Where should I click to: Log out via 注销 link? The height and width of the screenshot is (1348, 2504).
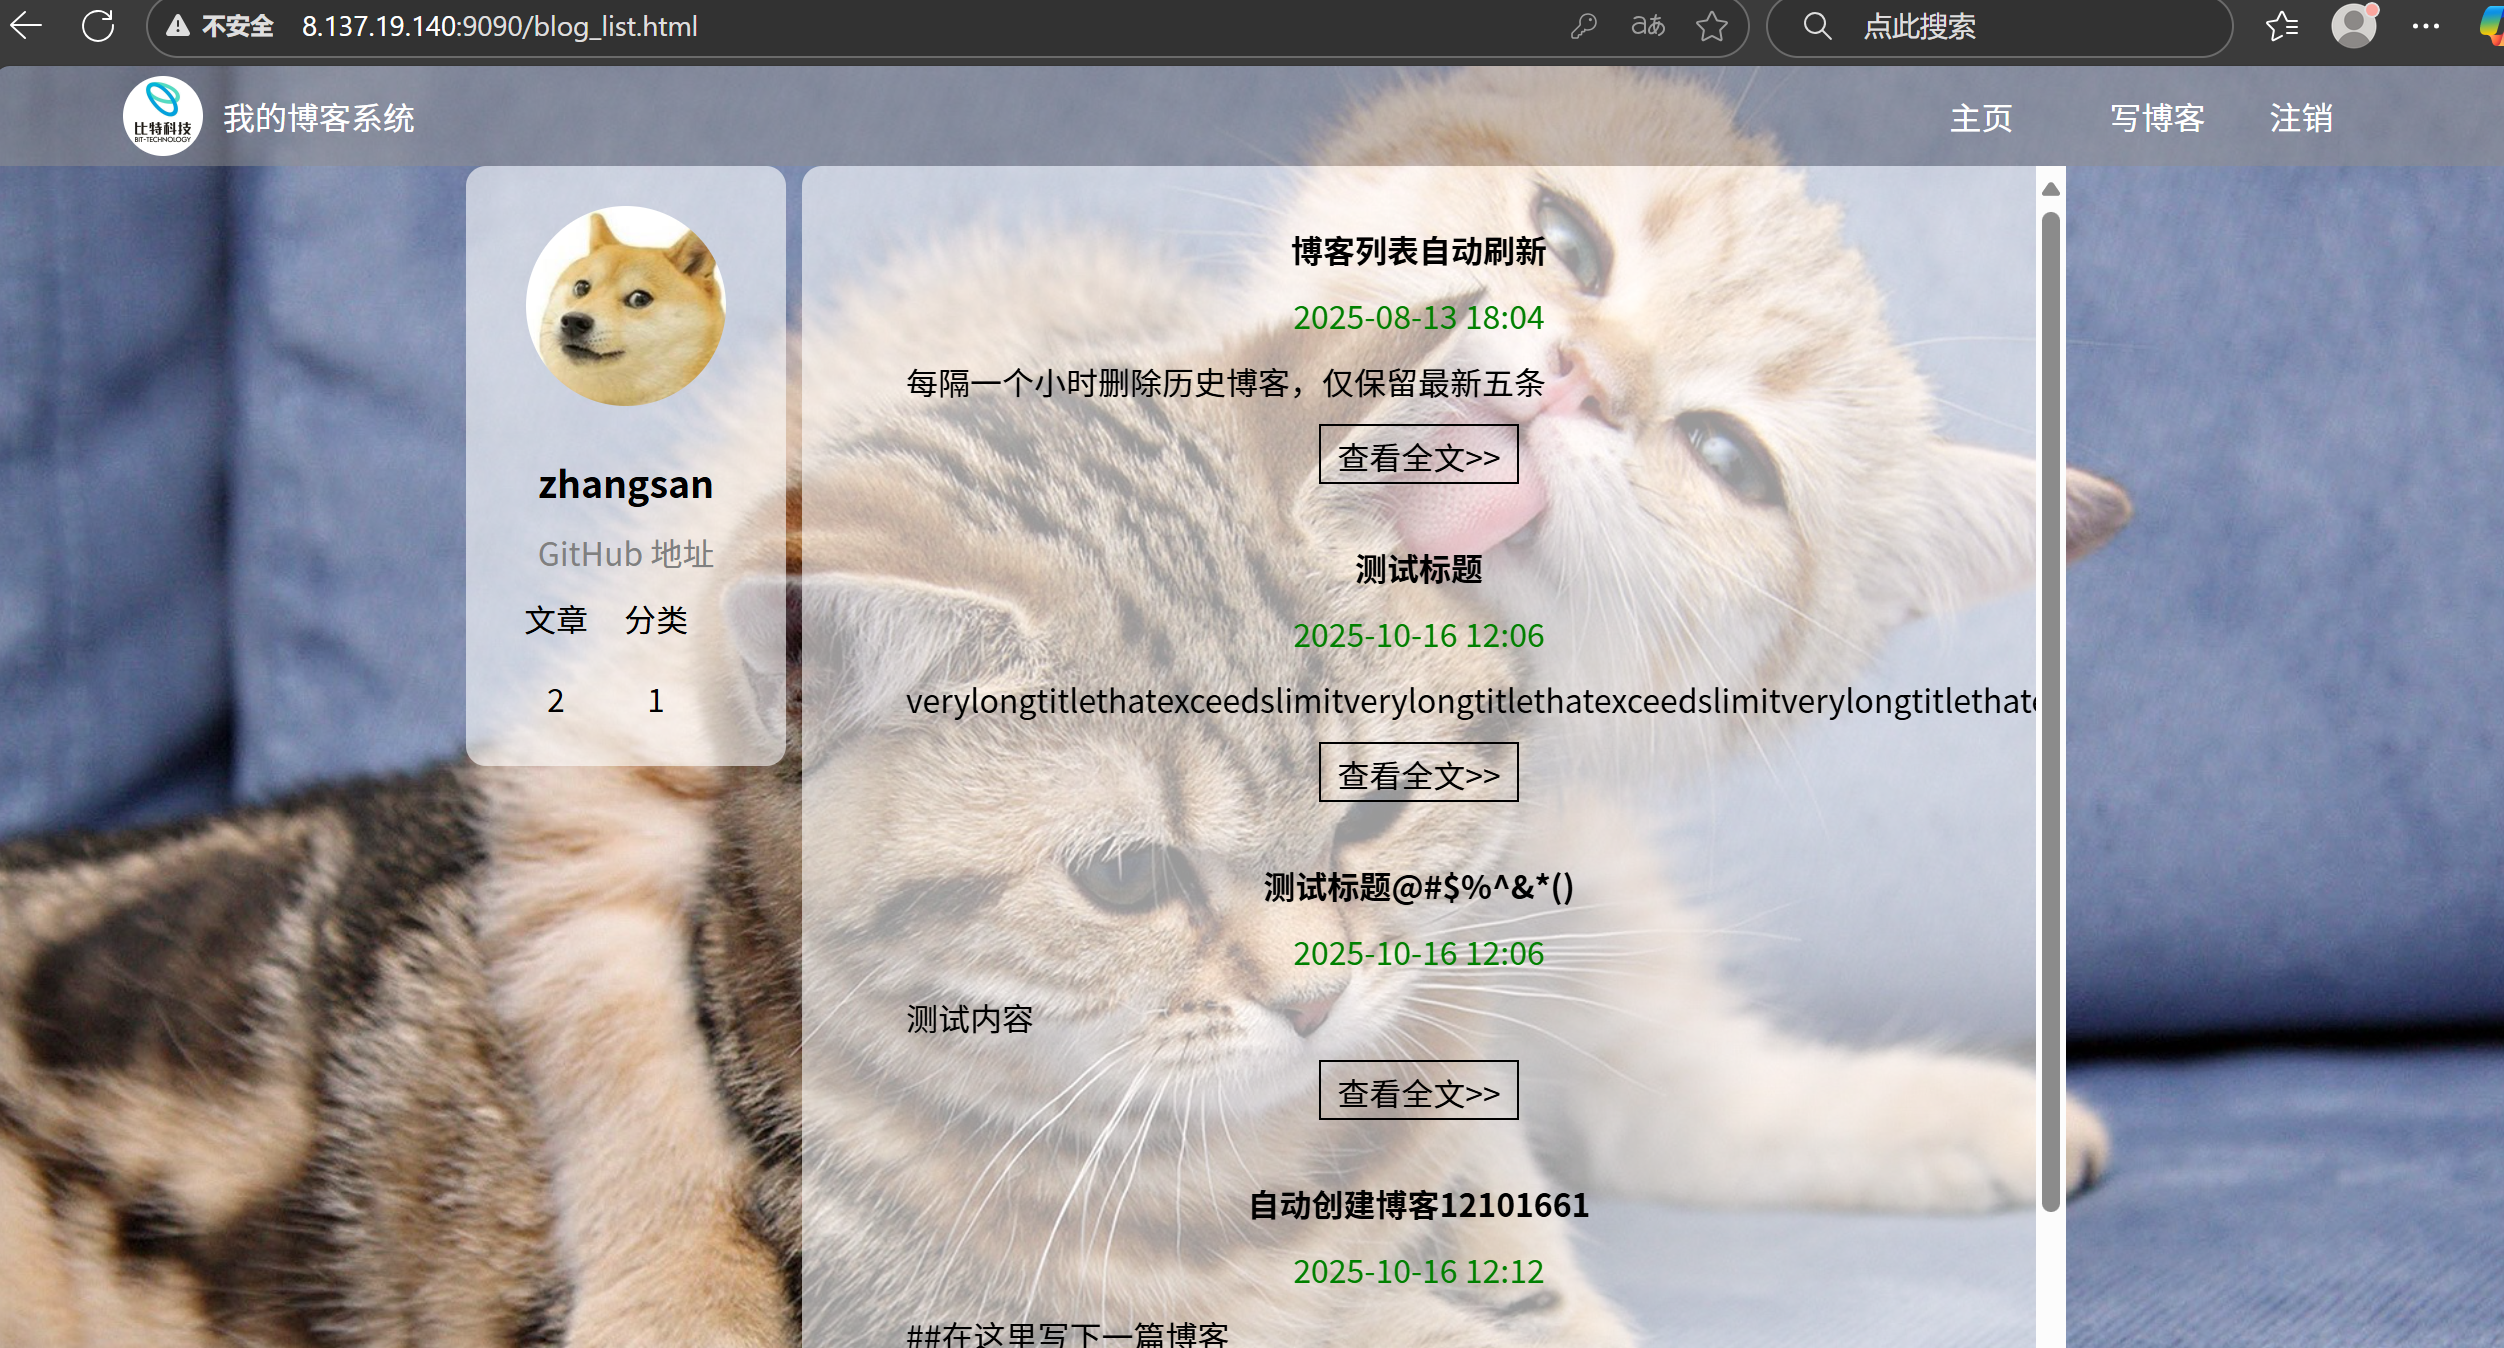point(2300,119)
